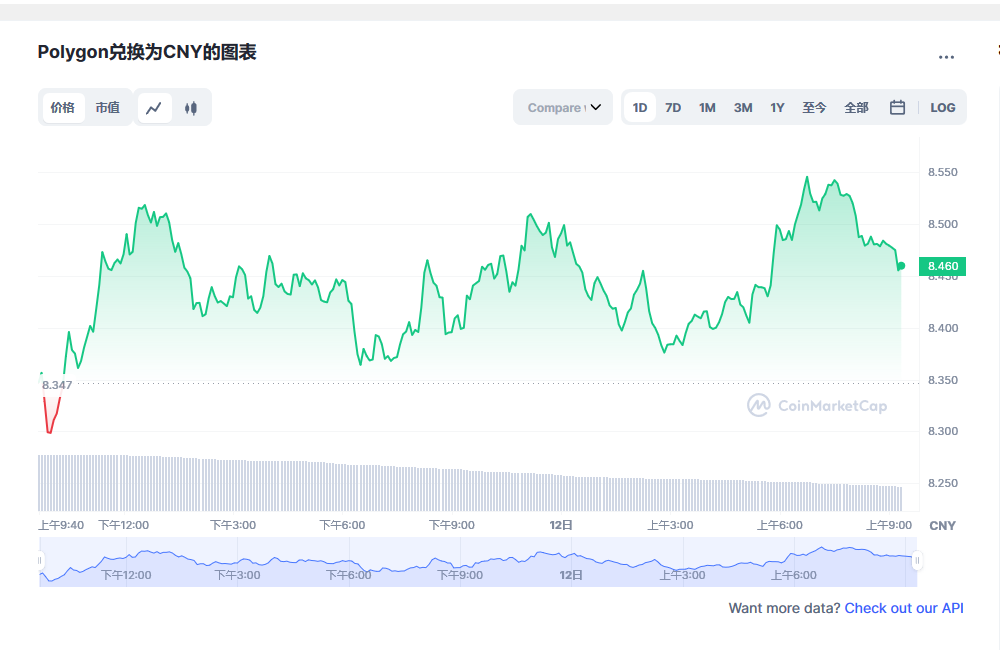This screenshot has height=650, width=1000.
Task: Click the 8.500 y-axis label
Action: click(x=943, y=225)
